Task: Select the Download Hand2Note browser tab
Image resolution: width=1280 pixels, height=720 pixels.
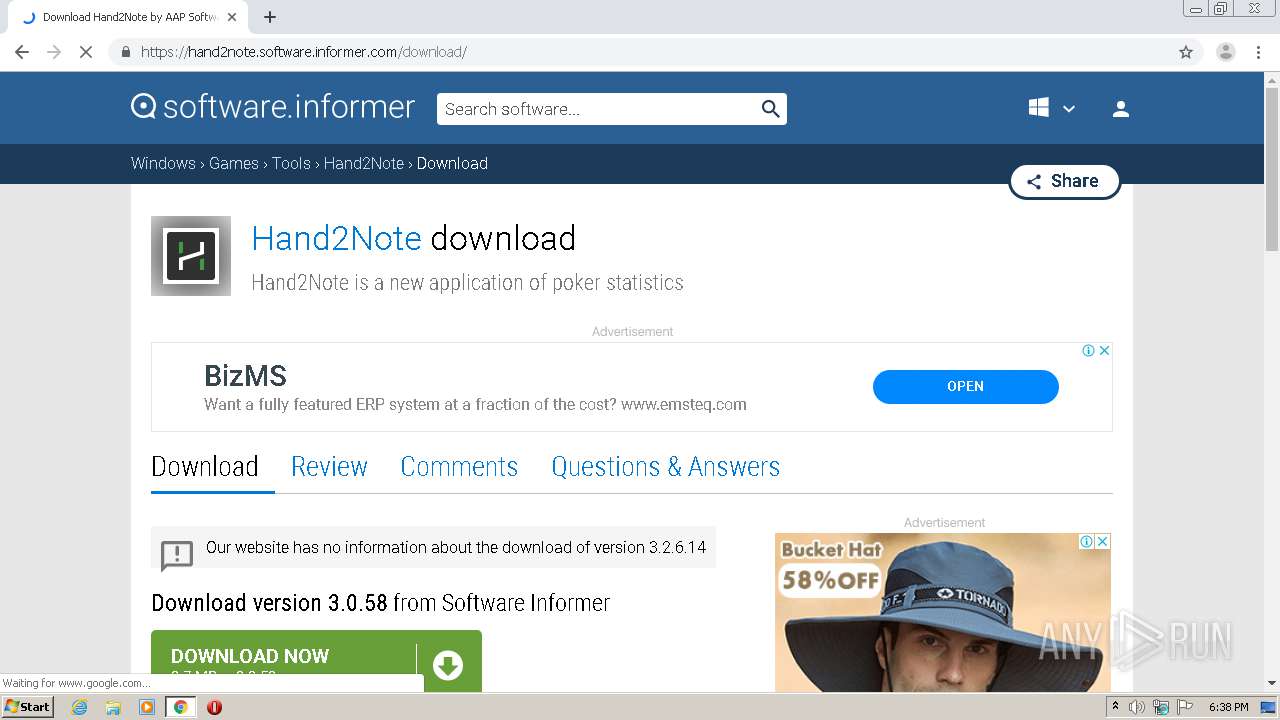Action: click(x=128, y=17)
